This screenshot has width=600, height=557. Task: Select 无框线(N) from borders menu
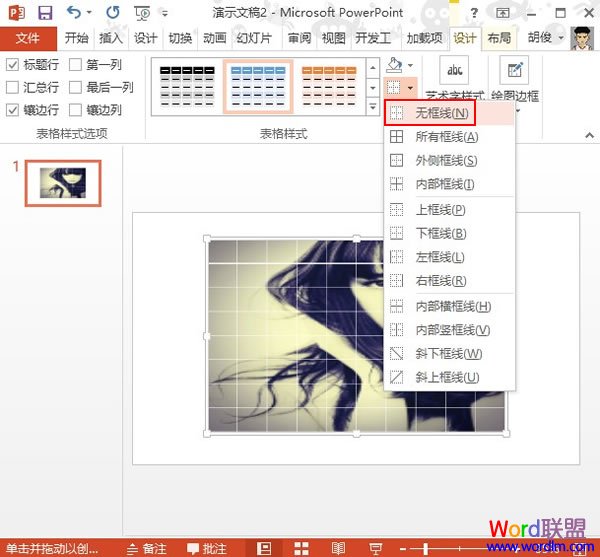click(x=449, y=113)
